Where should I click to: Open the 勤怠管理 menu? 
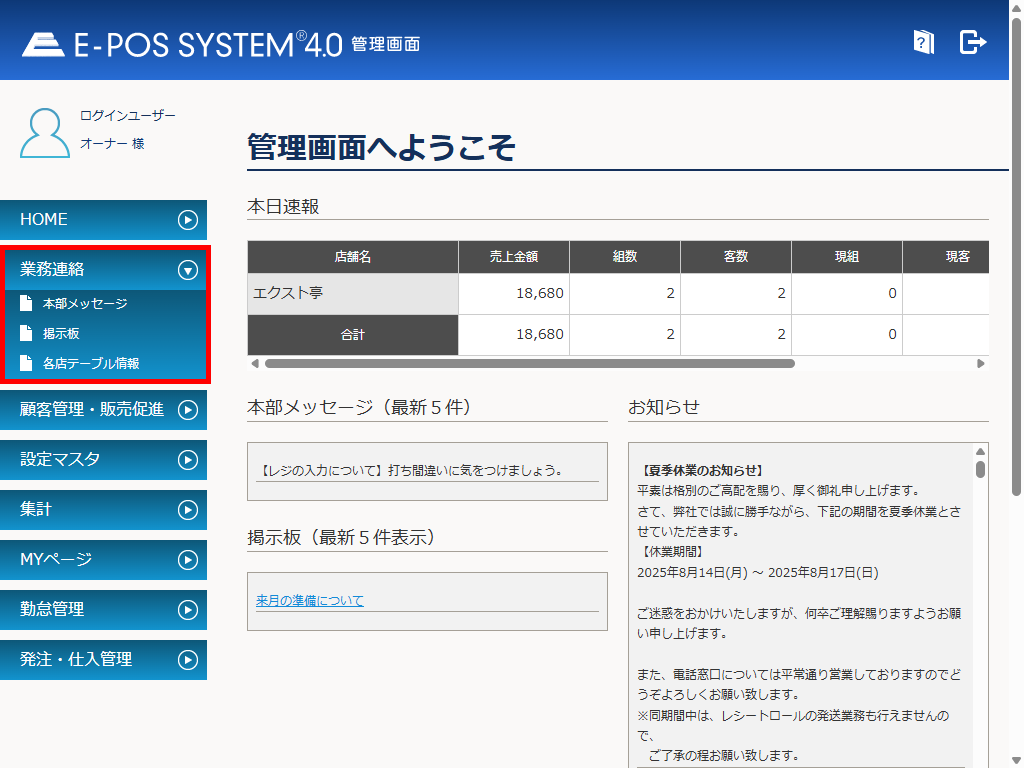tap(187, 610)
